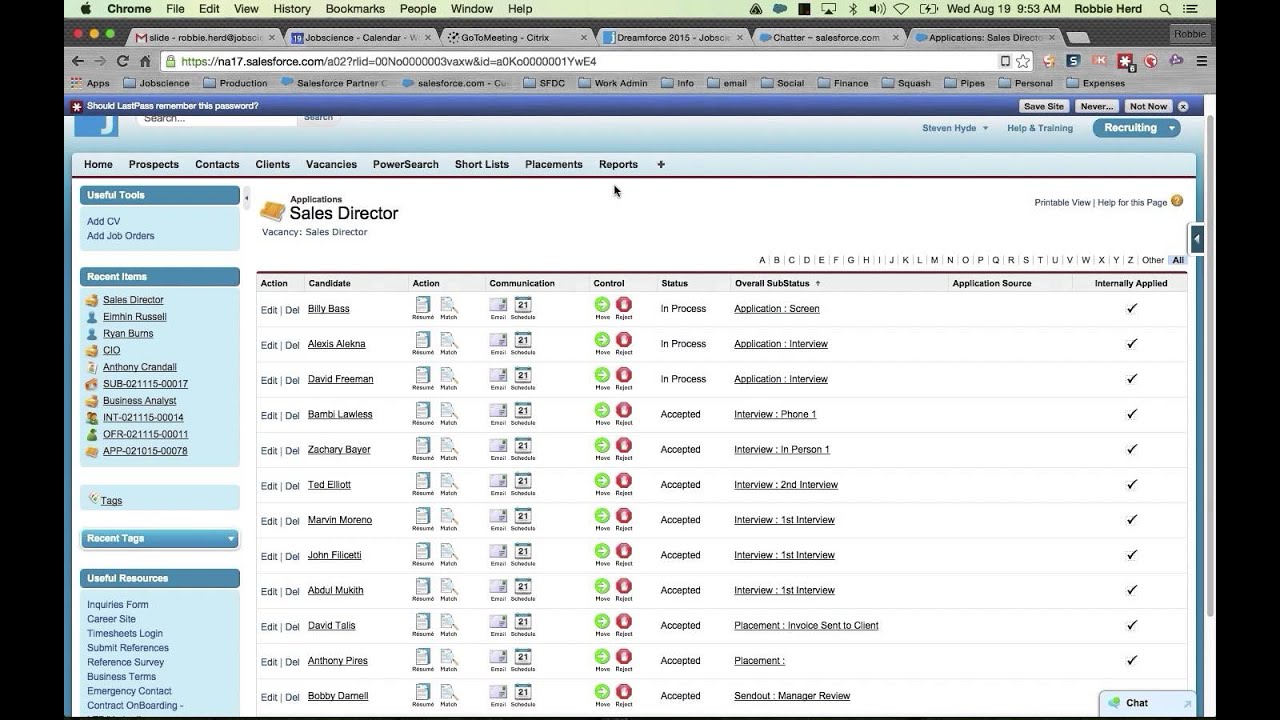The height and width of the screenshot is (720, 1280).
Task: Click the Vacancy Sales Director link
Action: pos(336,232)
